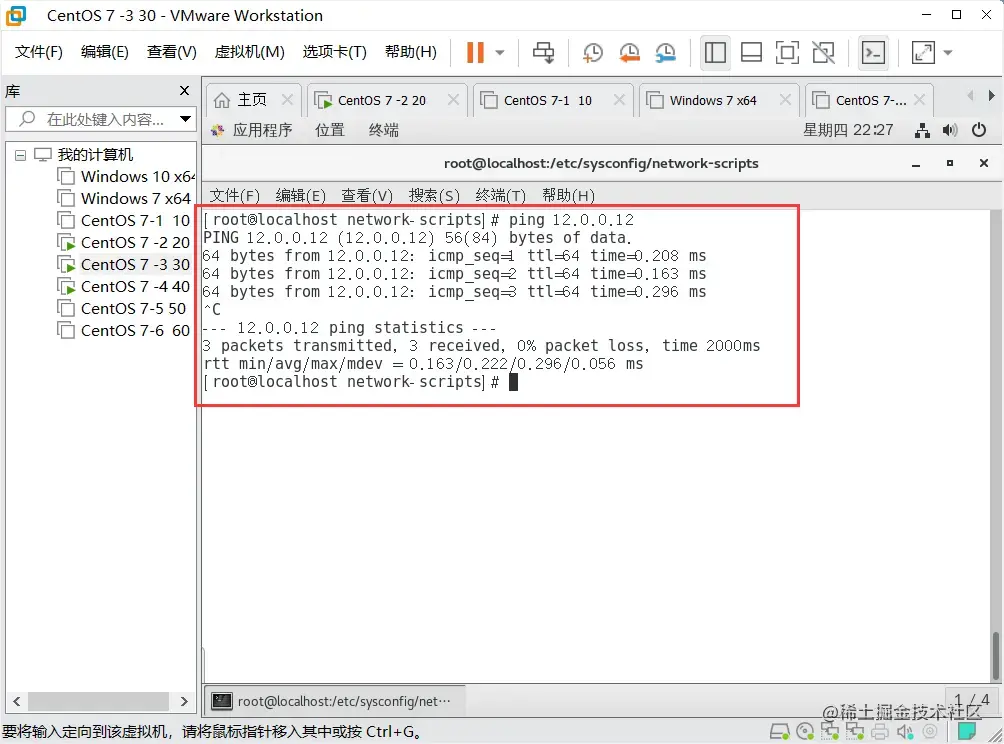Image resolution: width=1004 pixels, height=744 pixels.
Task: Open the terminal 编辑(E) menu
Action: (x=301, y=195)
